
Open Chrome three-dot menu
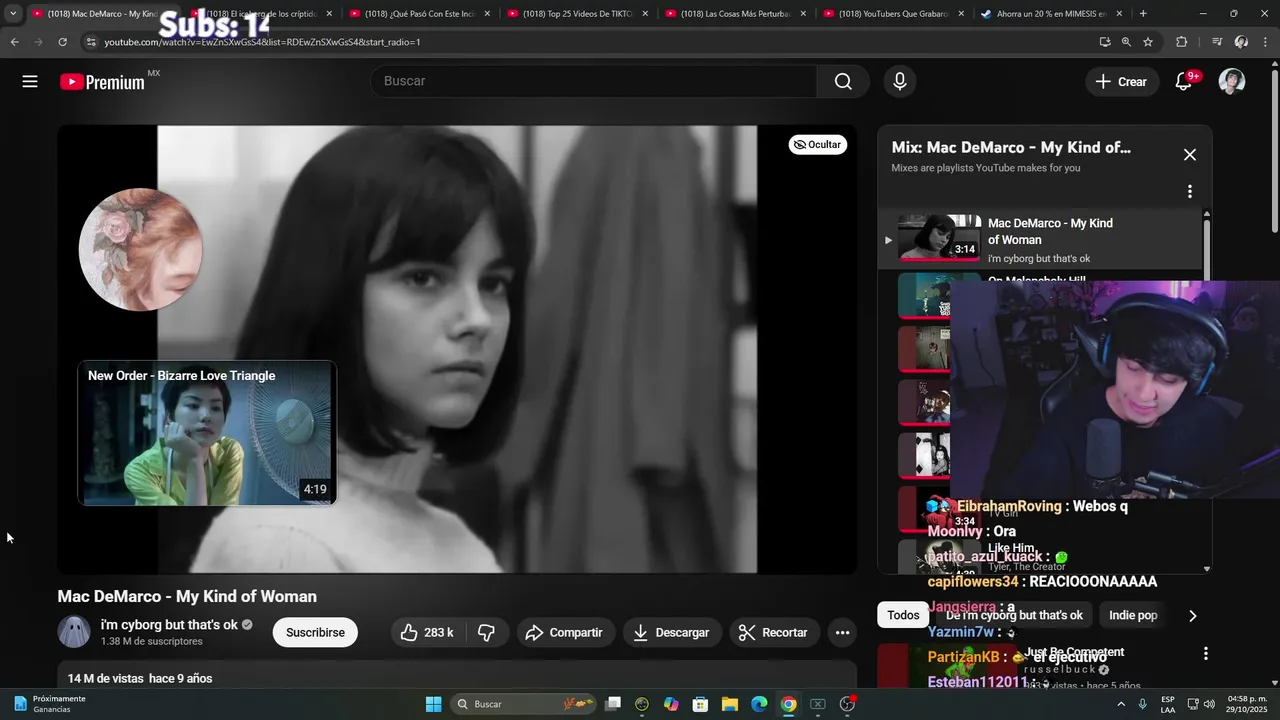click(1266, 42)
